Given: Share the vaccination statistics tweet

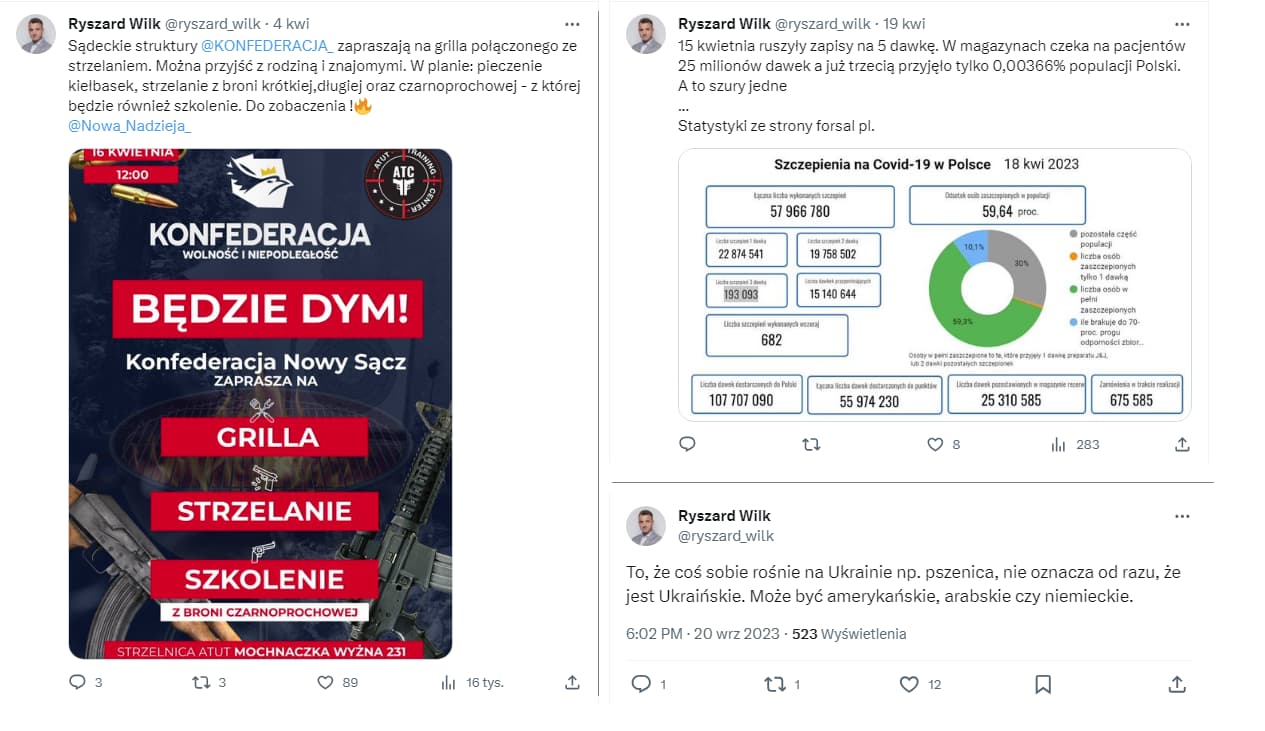Looking at the screenshot, I should (1182, 444).
